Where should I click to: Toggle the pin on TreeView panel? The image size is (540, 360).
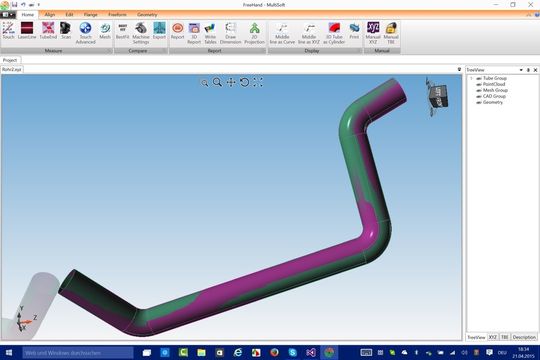point(528,70)
